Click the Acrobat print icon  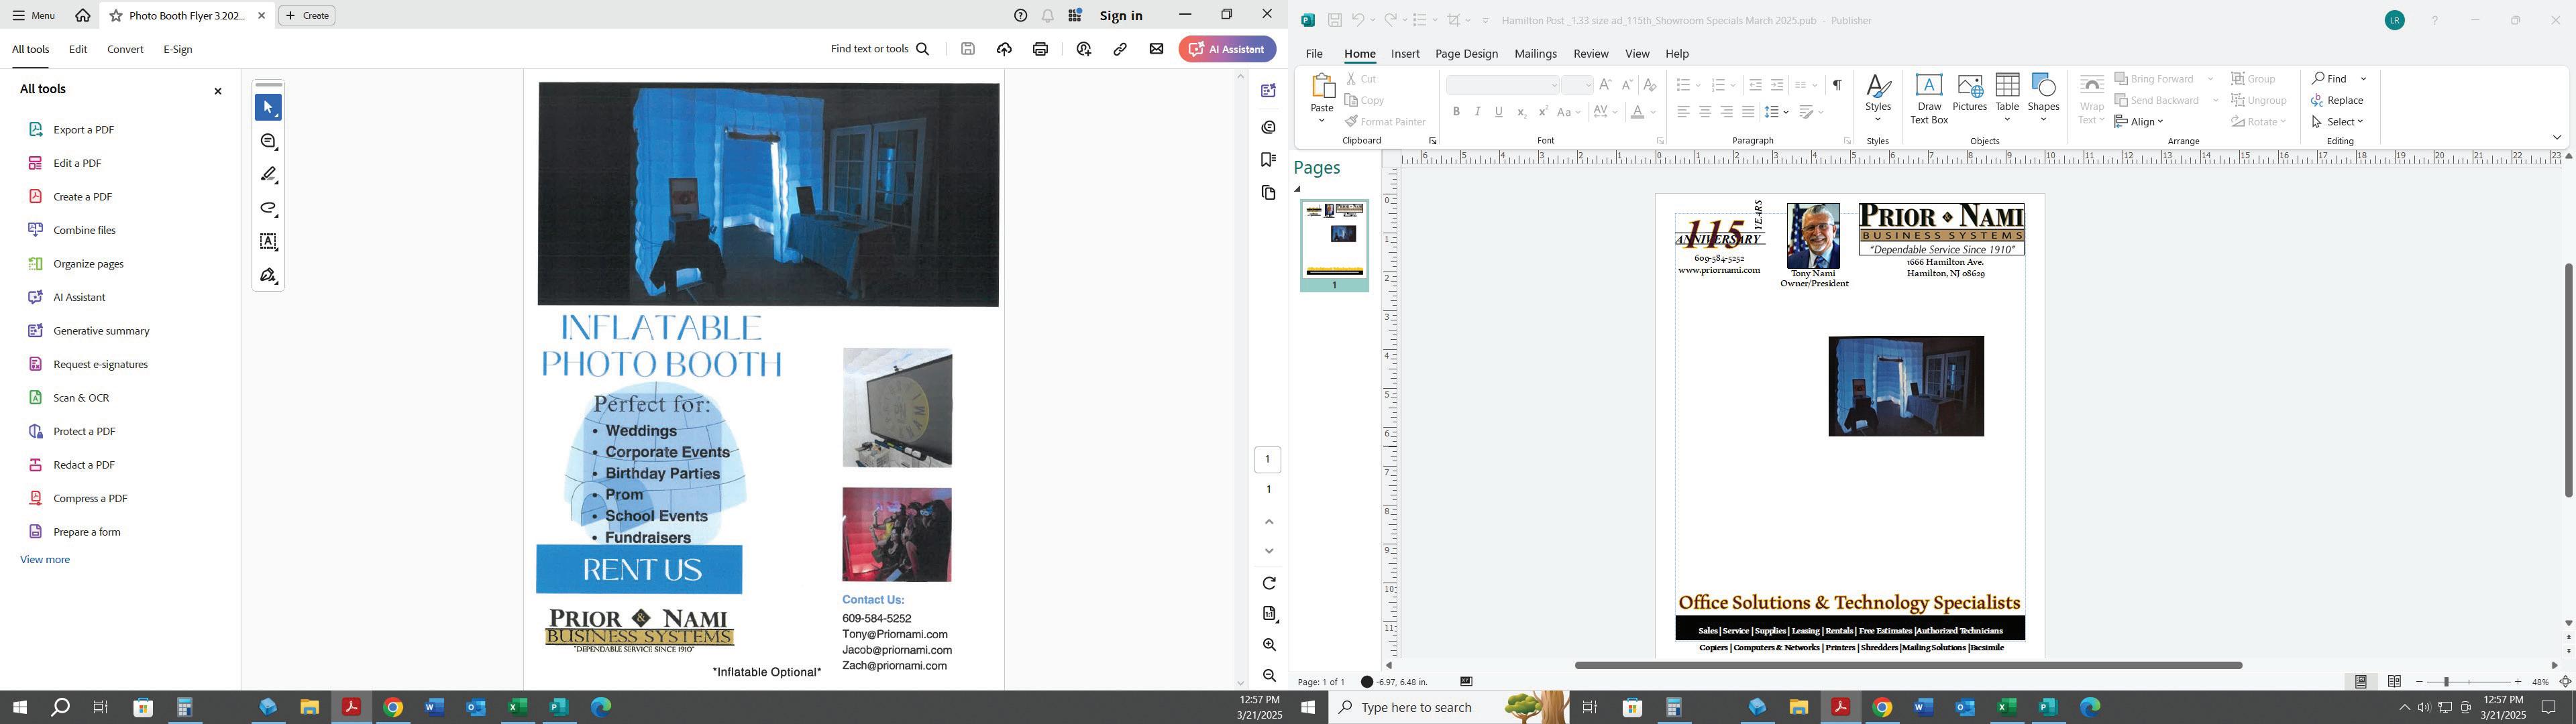click(1040, 49)
